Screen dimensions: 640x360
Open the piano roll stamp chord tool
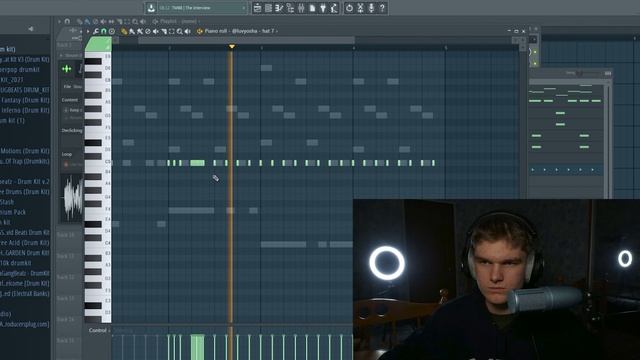[111, 31]
